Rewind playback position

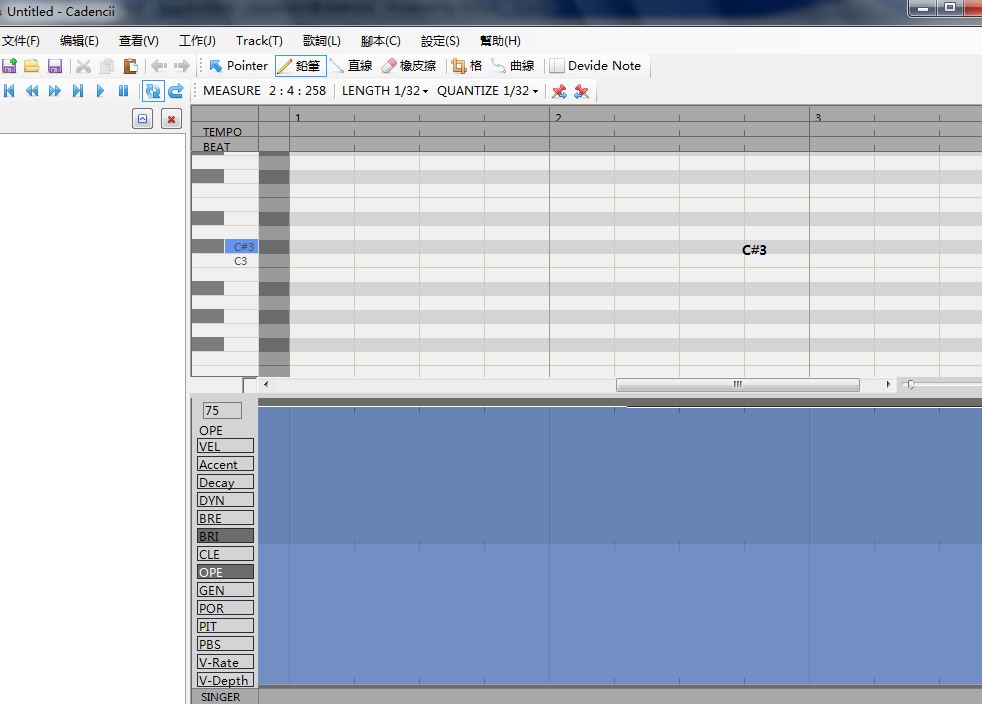coord(32,91)
